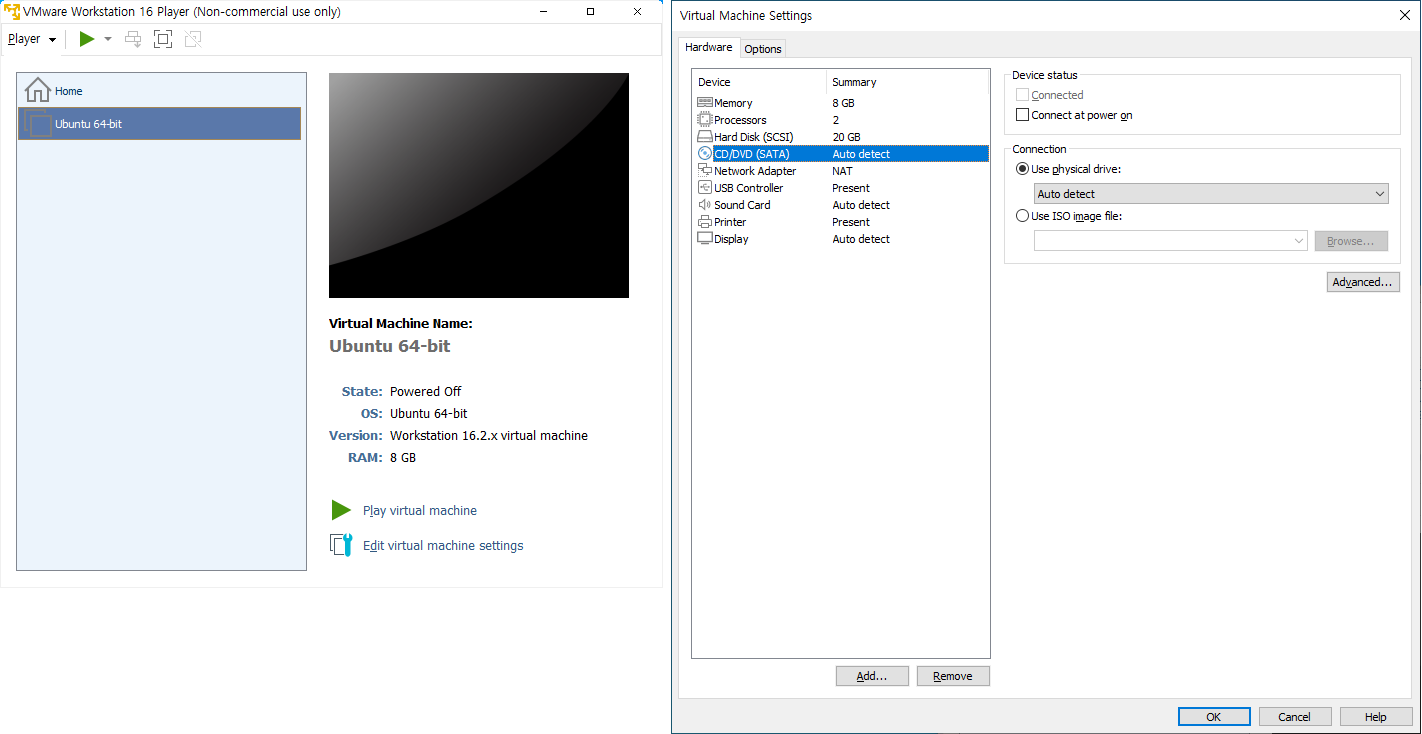Select the Printer row label
Viewport: 1422px width, 734px height.
(730, 222)
